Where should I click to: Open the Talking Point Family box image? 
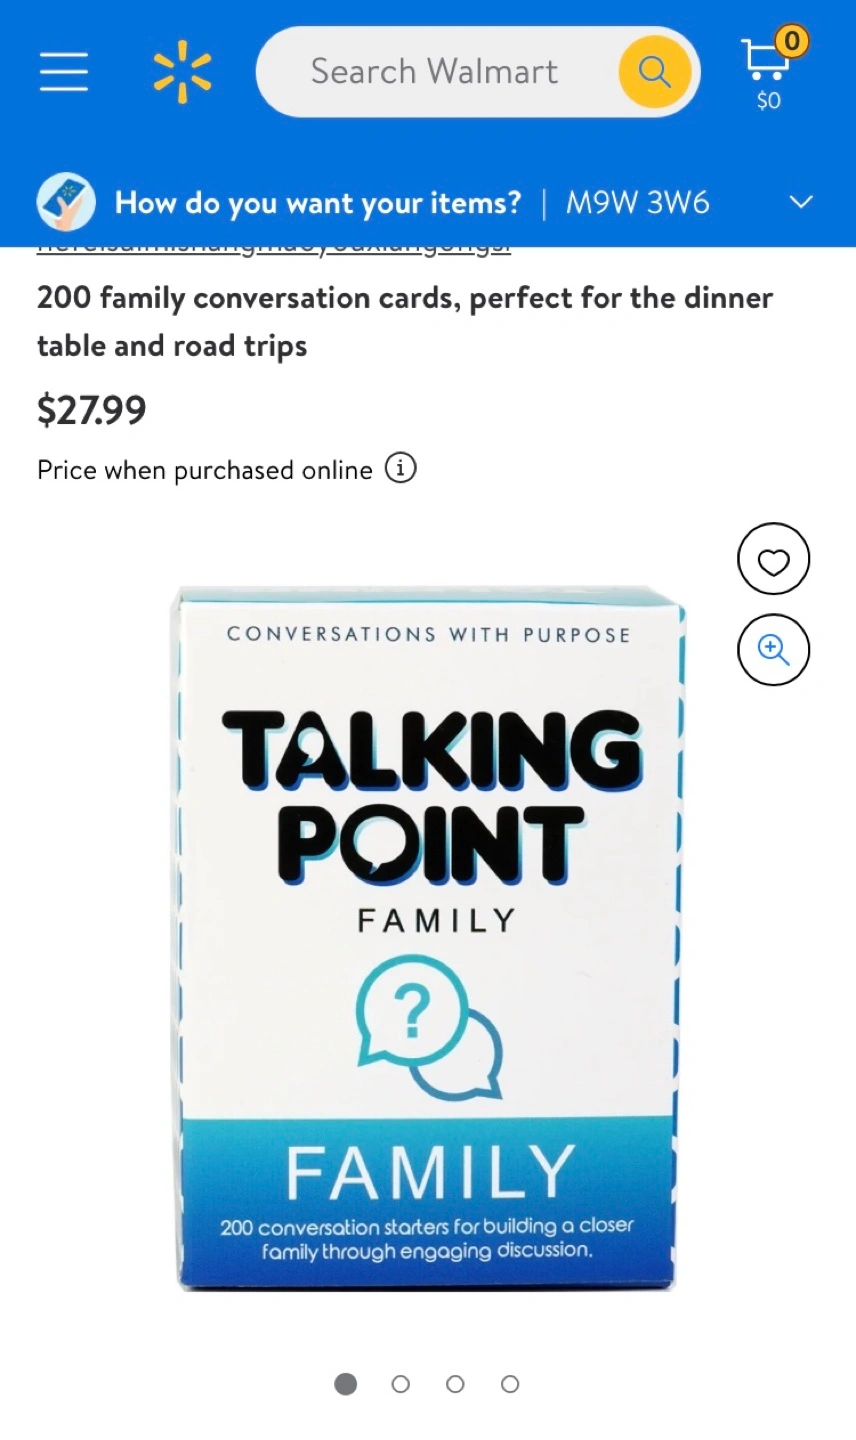click(x=430, y=938)
